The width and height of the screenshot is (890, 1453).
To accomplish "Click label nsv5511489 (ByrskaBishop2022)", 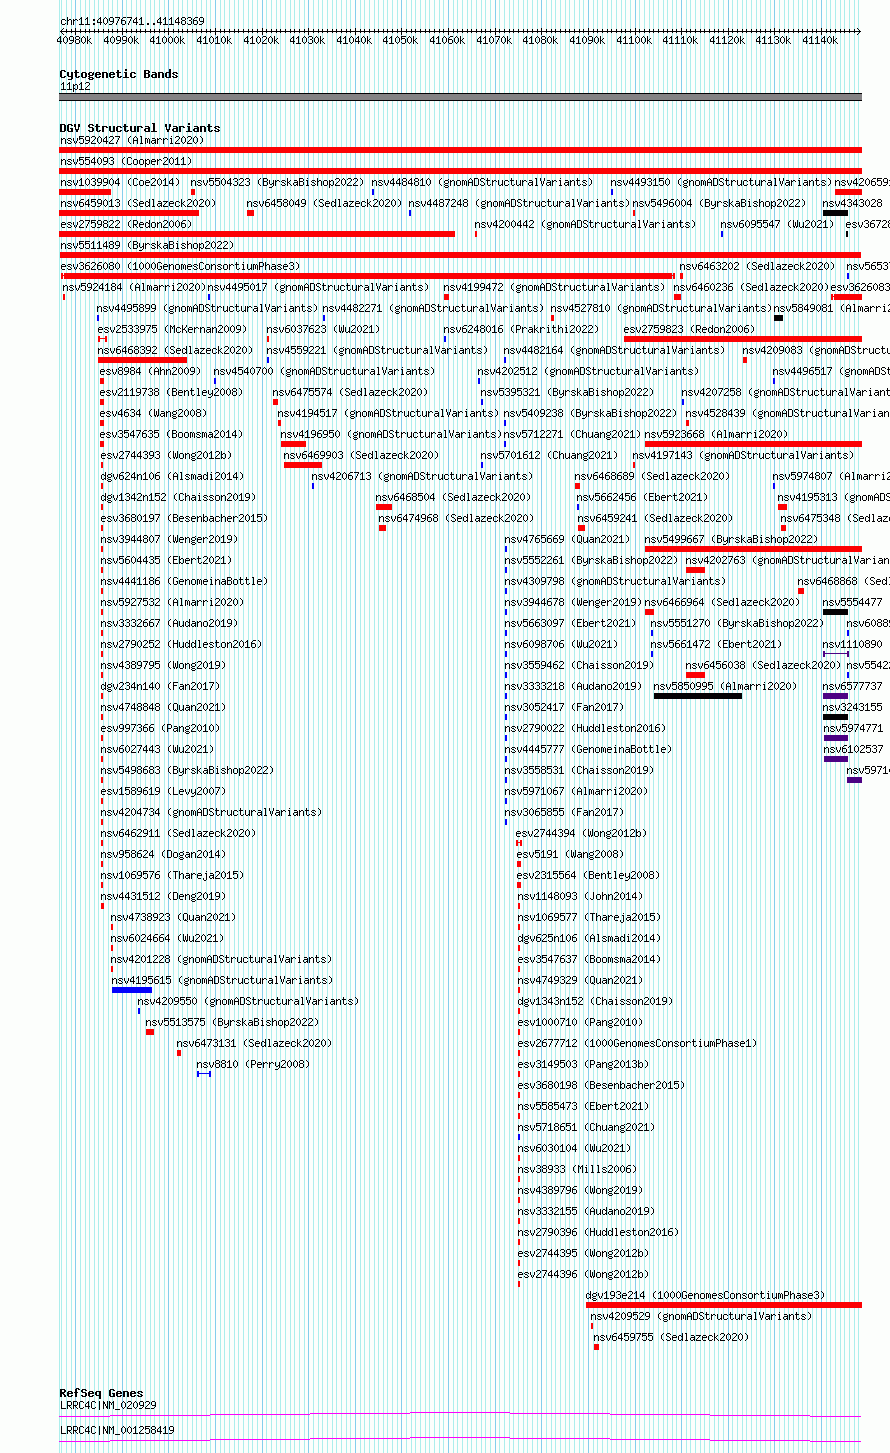I will click(x=146, y=245).
